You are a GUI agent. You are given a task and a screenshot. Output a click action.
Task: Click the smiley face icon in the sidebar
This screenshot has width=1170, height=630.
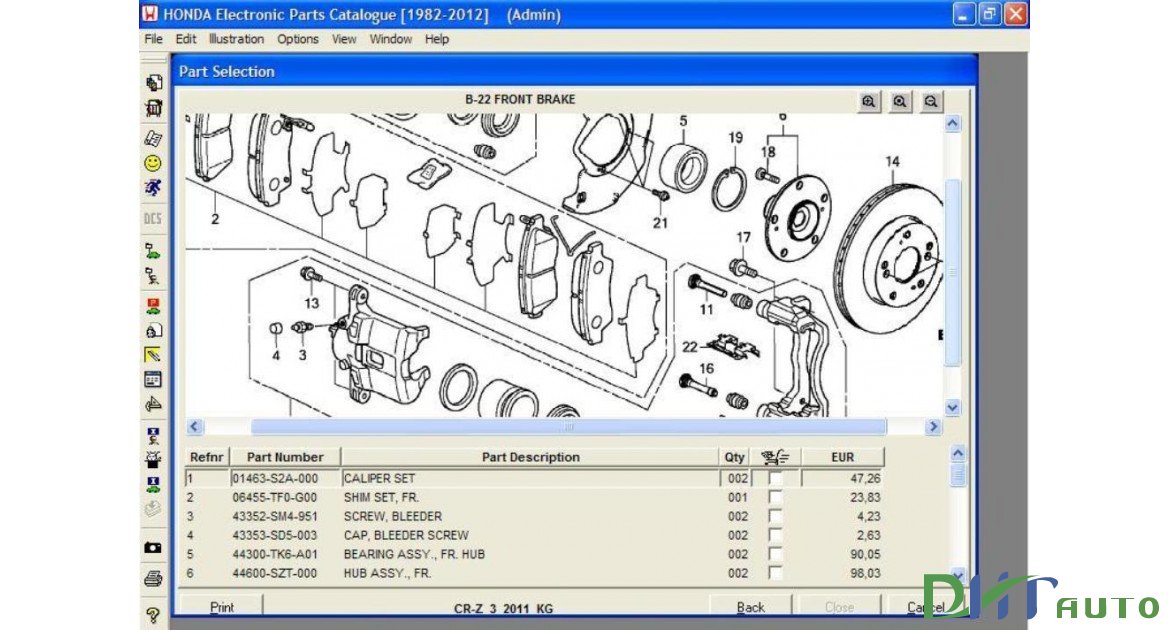(153, 161)
